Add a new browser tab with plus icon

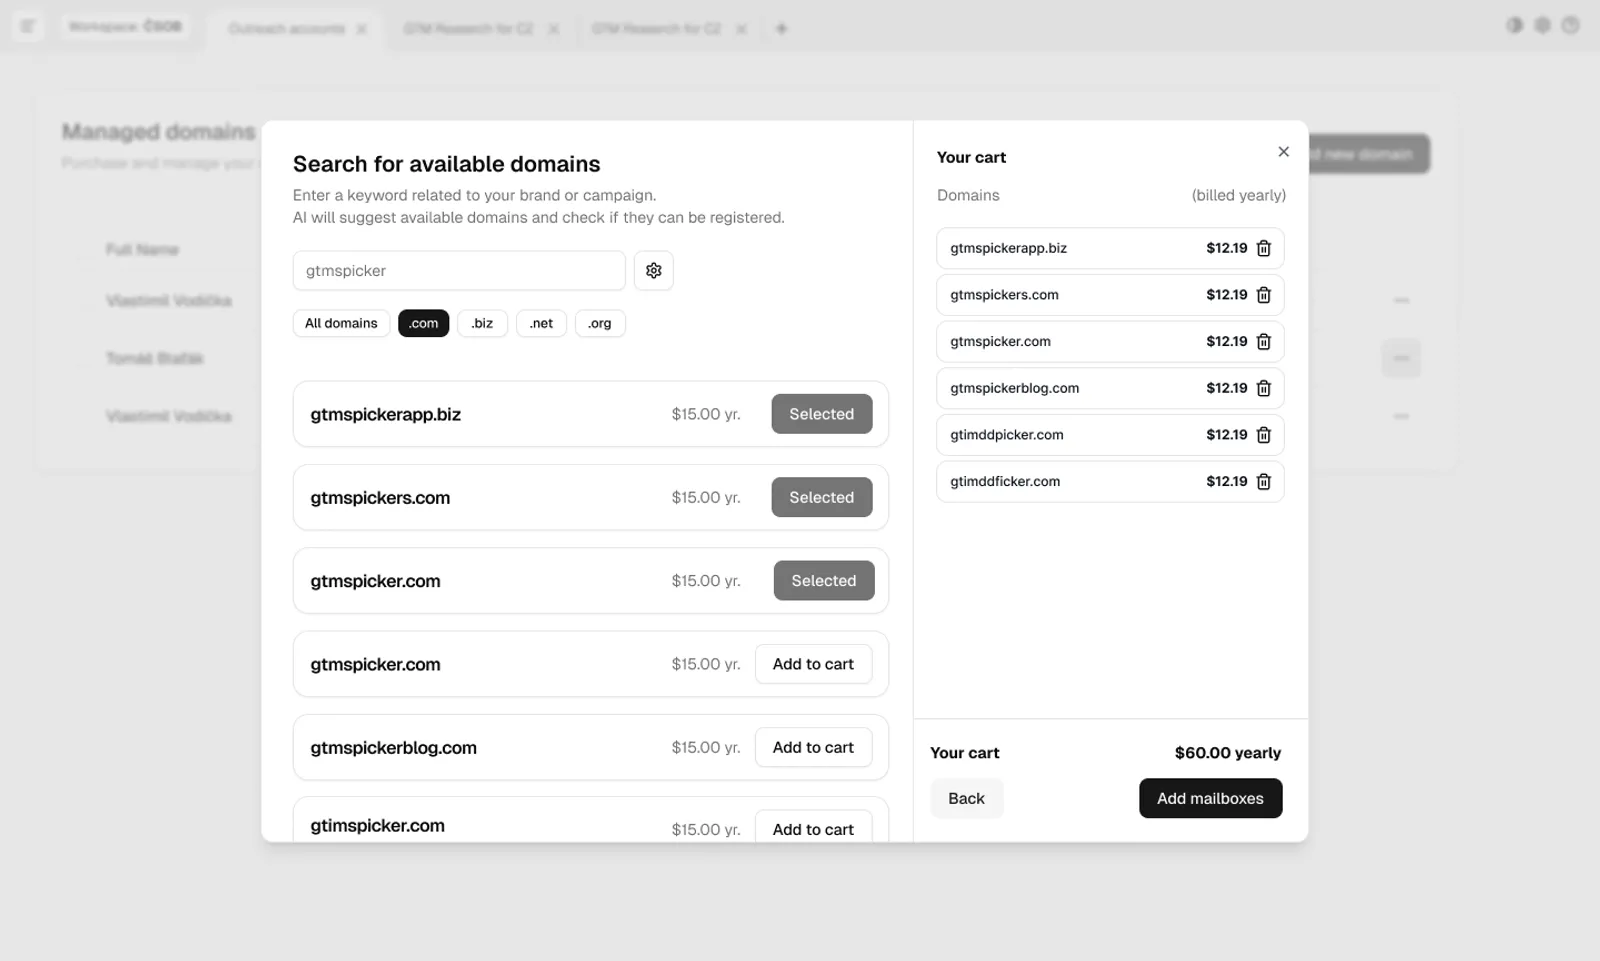(x=781, y=29)
